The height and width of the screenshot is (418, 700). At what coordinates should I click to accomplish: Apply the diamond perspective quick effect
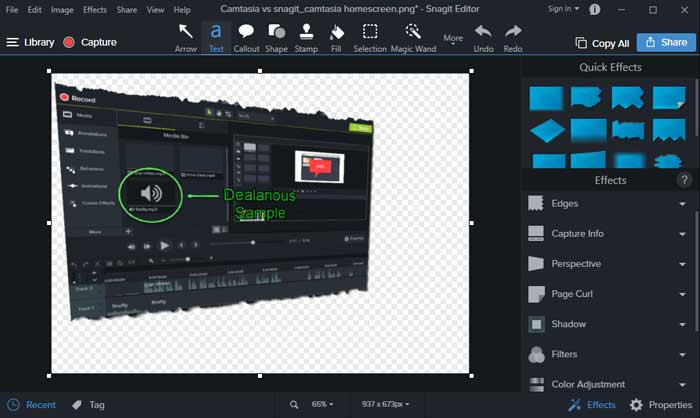coord(547,130)
